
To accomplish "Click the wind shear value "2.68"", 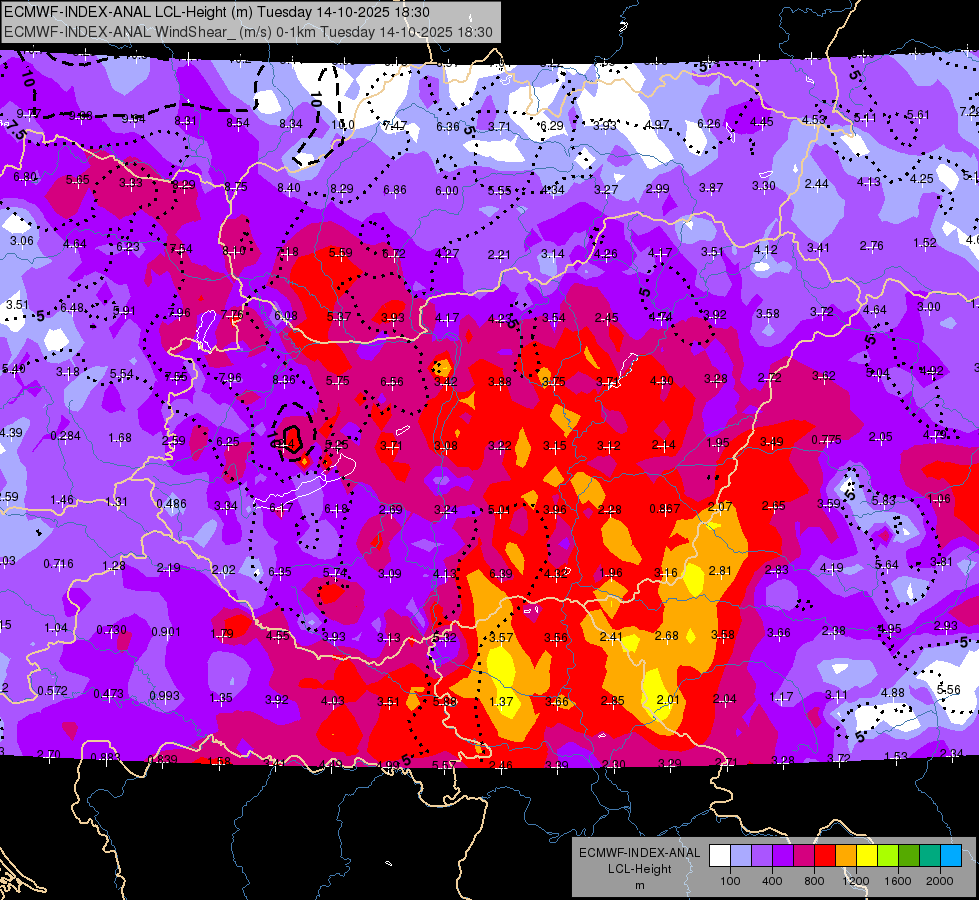I will point(667,636).
